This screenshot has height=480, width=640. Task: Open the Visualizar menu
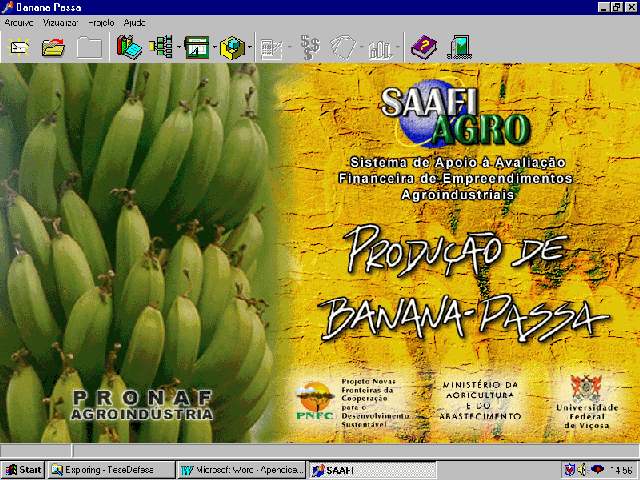(60, 23)
